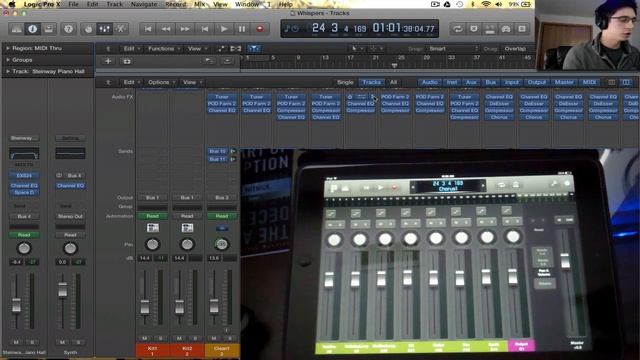Click Clean1 channel pan knob
The width and height of the screenshot is (640, 360).
(222, 244)
